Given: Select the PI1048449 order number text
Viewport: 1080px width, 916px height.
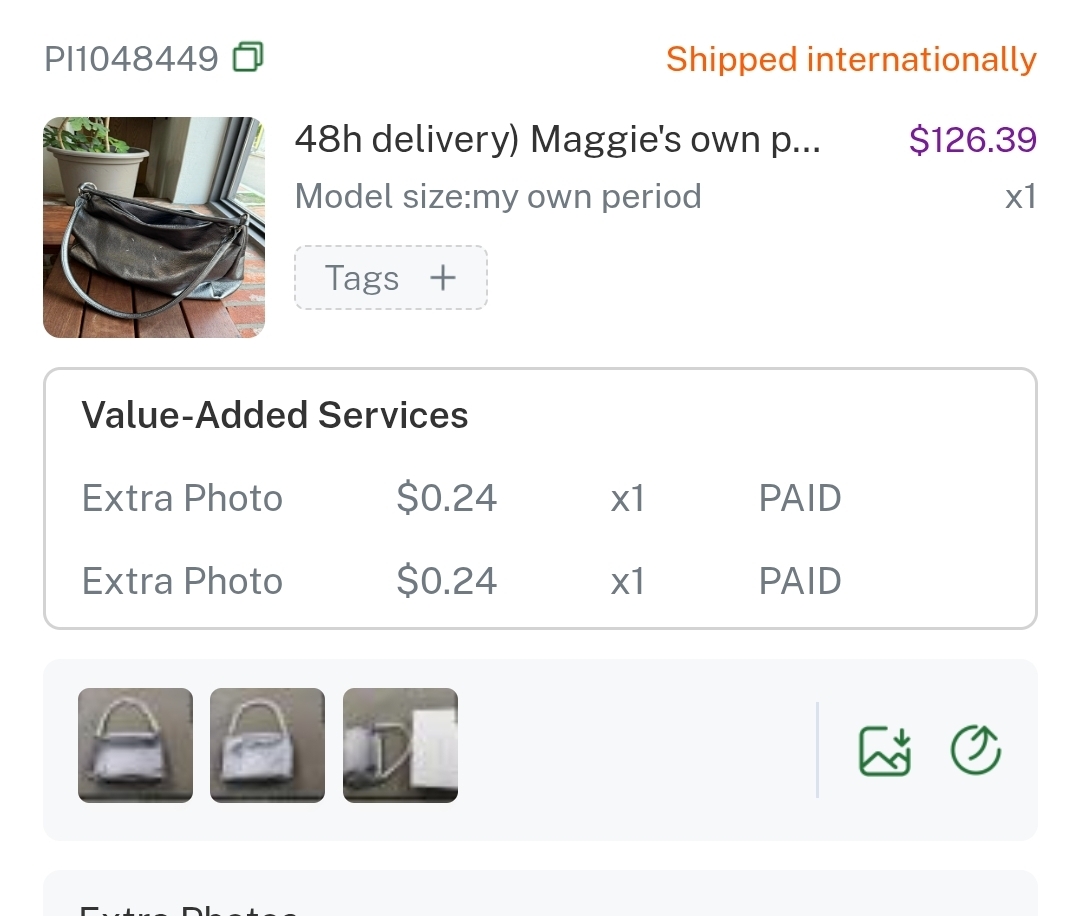Looking at the screenshot, I should pyautogui.click(x=131, y=59).
